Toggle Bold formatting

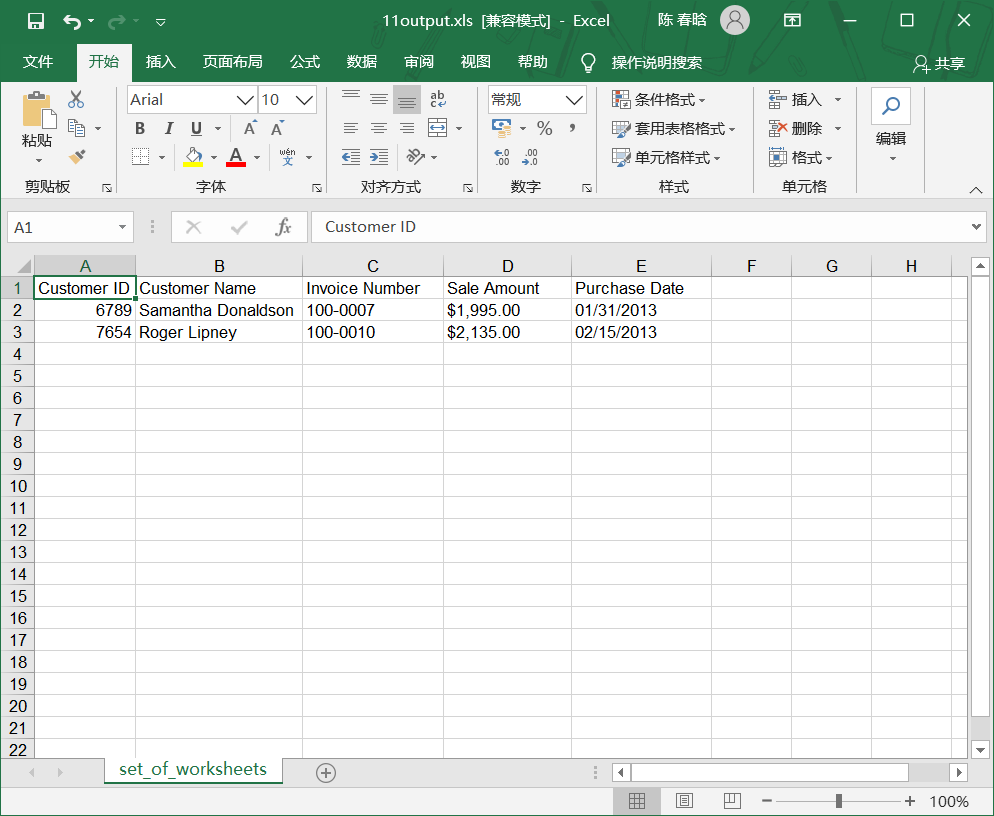click(x=140, y=129)
